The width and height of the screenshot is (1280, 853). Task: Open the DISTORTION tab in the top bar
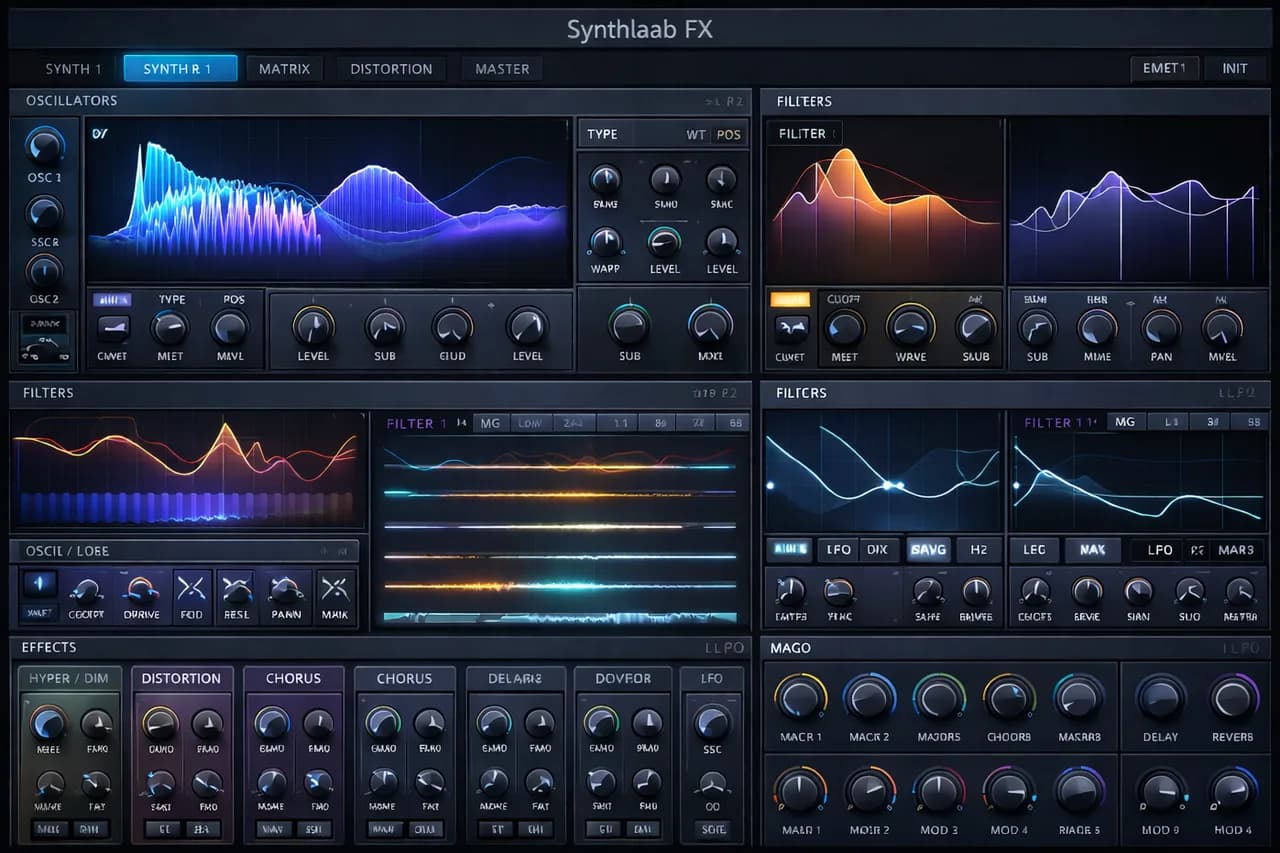(391, 69)
